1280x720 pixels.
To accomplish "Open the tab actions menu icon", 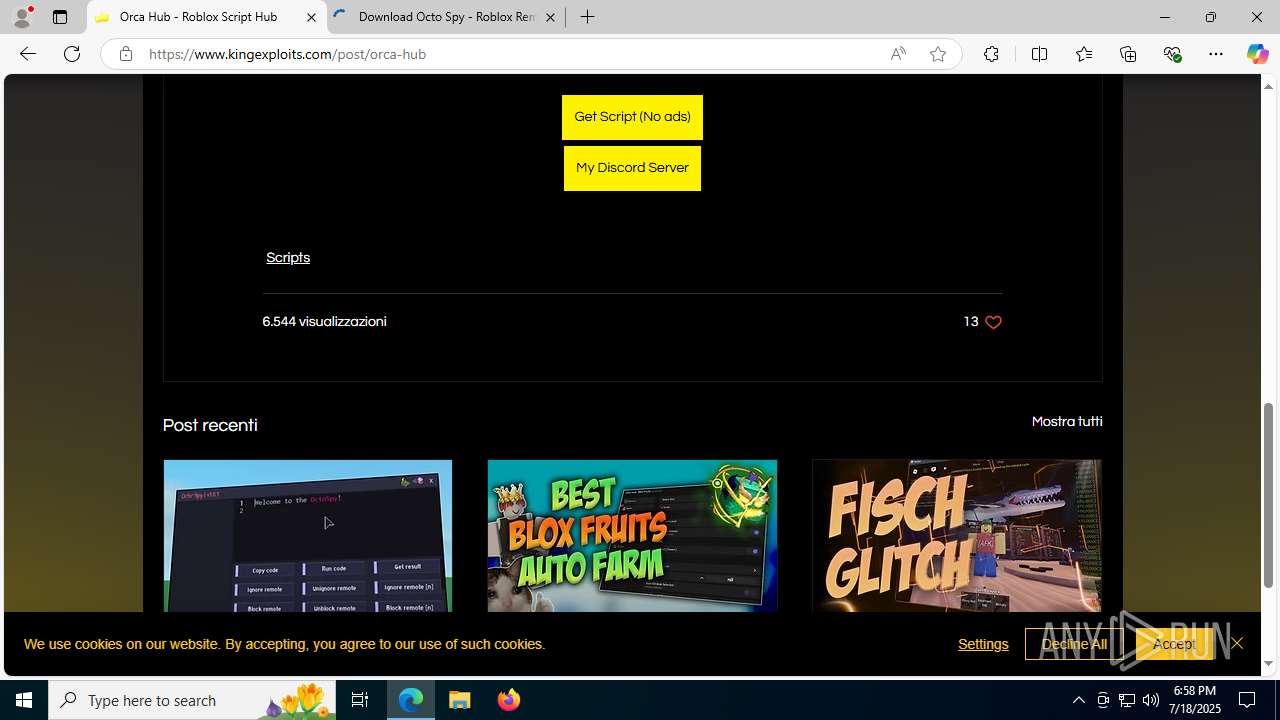I will coord(60,17).
